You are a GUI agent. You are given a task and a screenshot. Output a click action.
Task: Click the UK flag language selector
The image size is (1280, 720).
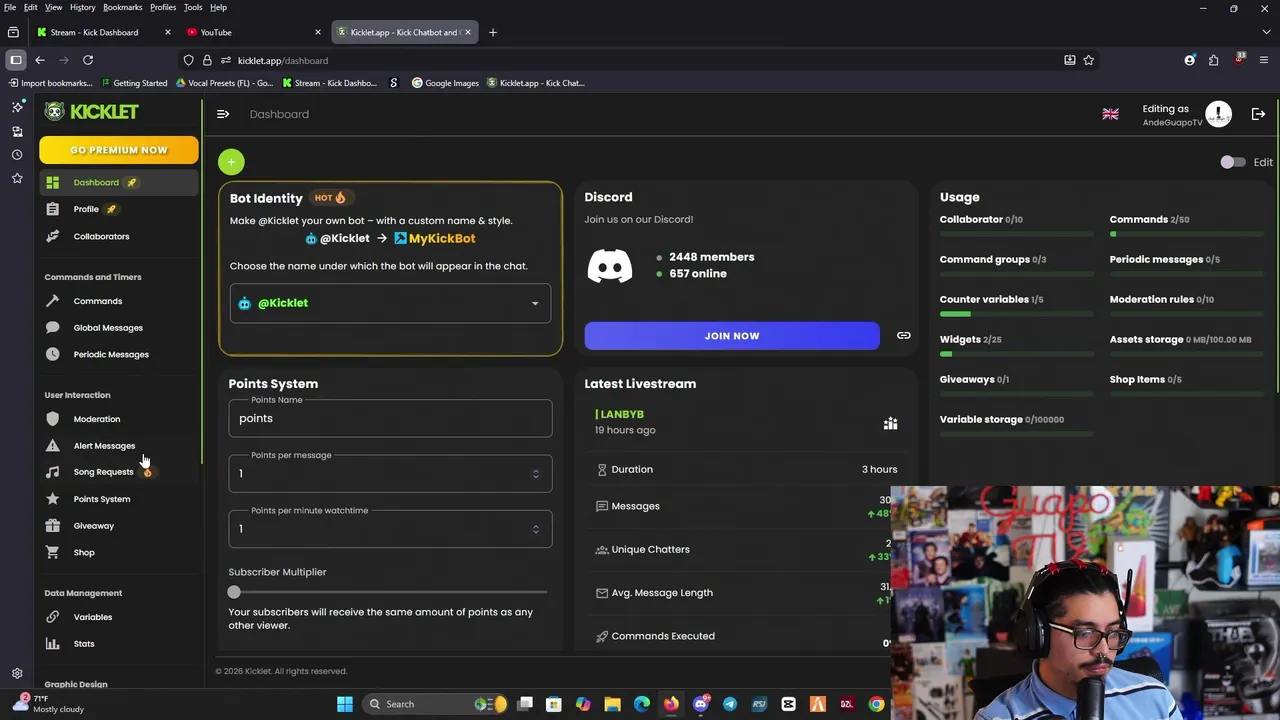(x=1110, y=114)
